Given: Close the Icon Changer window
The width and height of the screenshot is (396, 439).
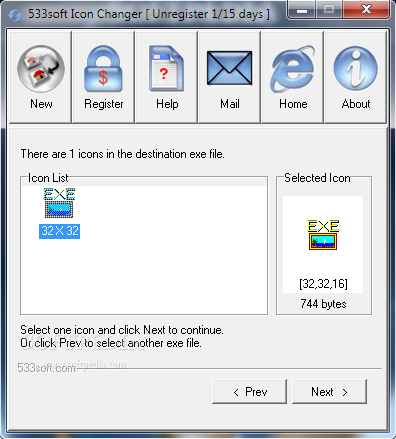Looking at the screenshot, I should (x=366, y=9).
